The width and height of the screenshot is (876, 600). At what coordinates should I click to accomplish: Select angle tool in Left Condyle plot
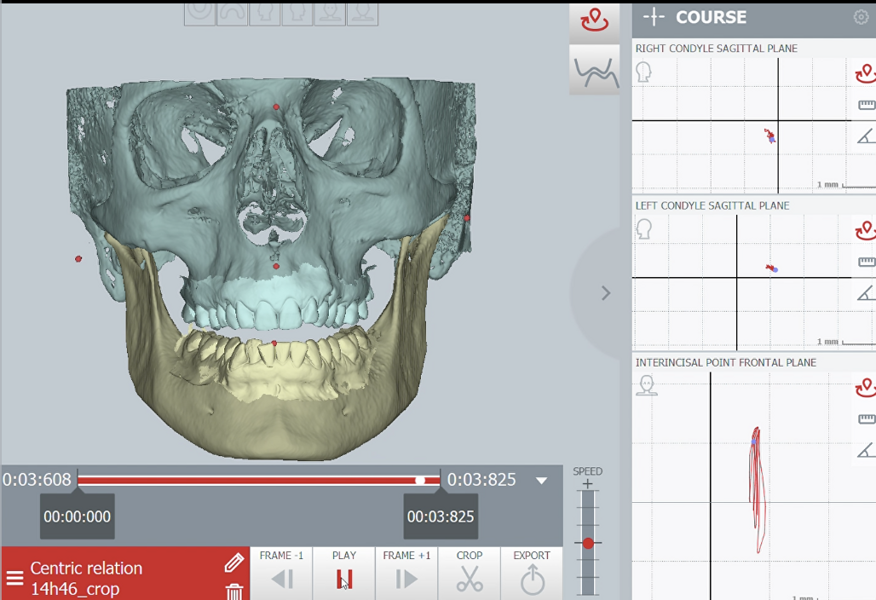866,292
